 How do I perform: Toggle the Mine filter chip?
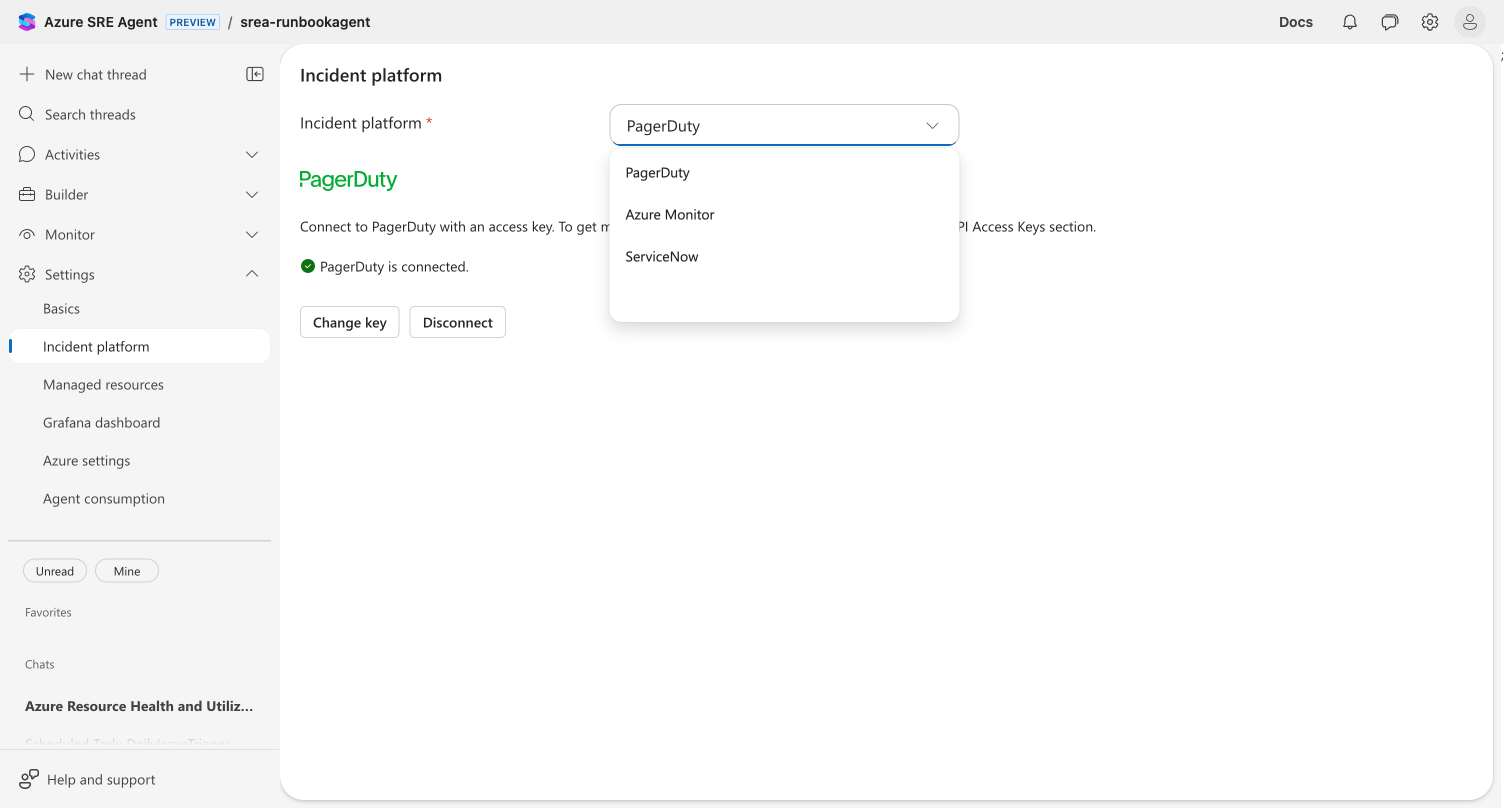[127, 571]
